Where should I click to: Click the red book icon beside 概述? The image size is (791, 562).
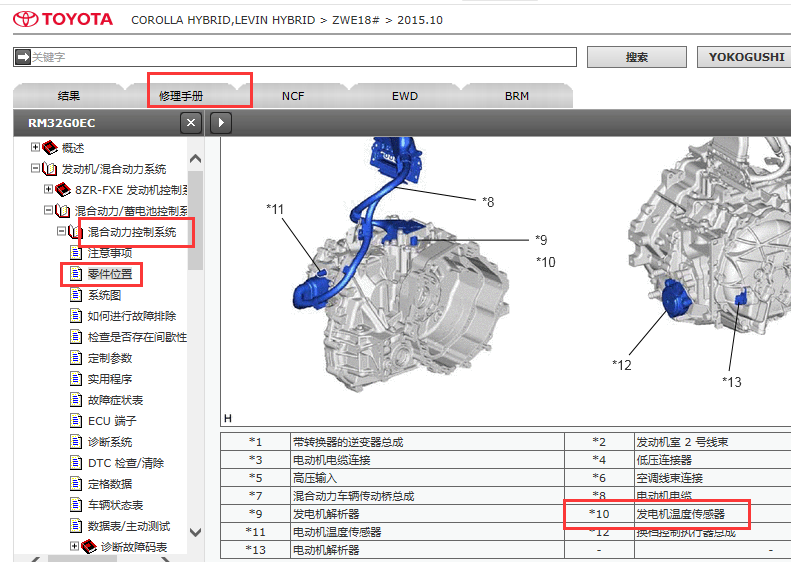[x=49, y=147]
